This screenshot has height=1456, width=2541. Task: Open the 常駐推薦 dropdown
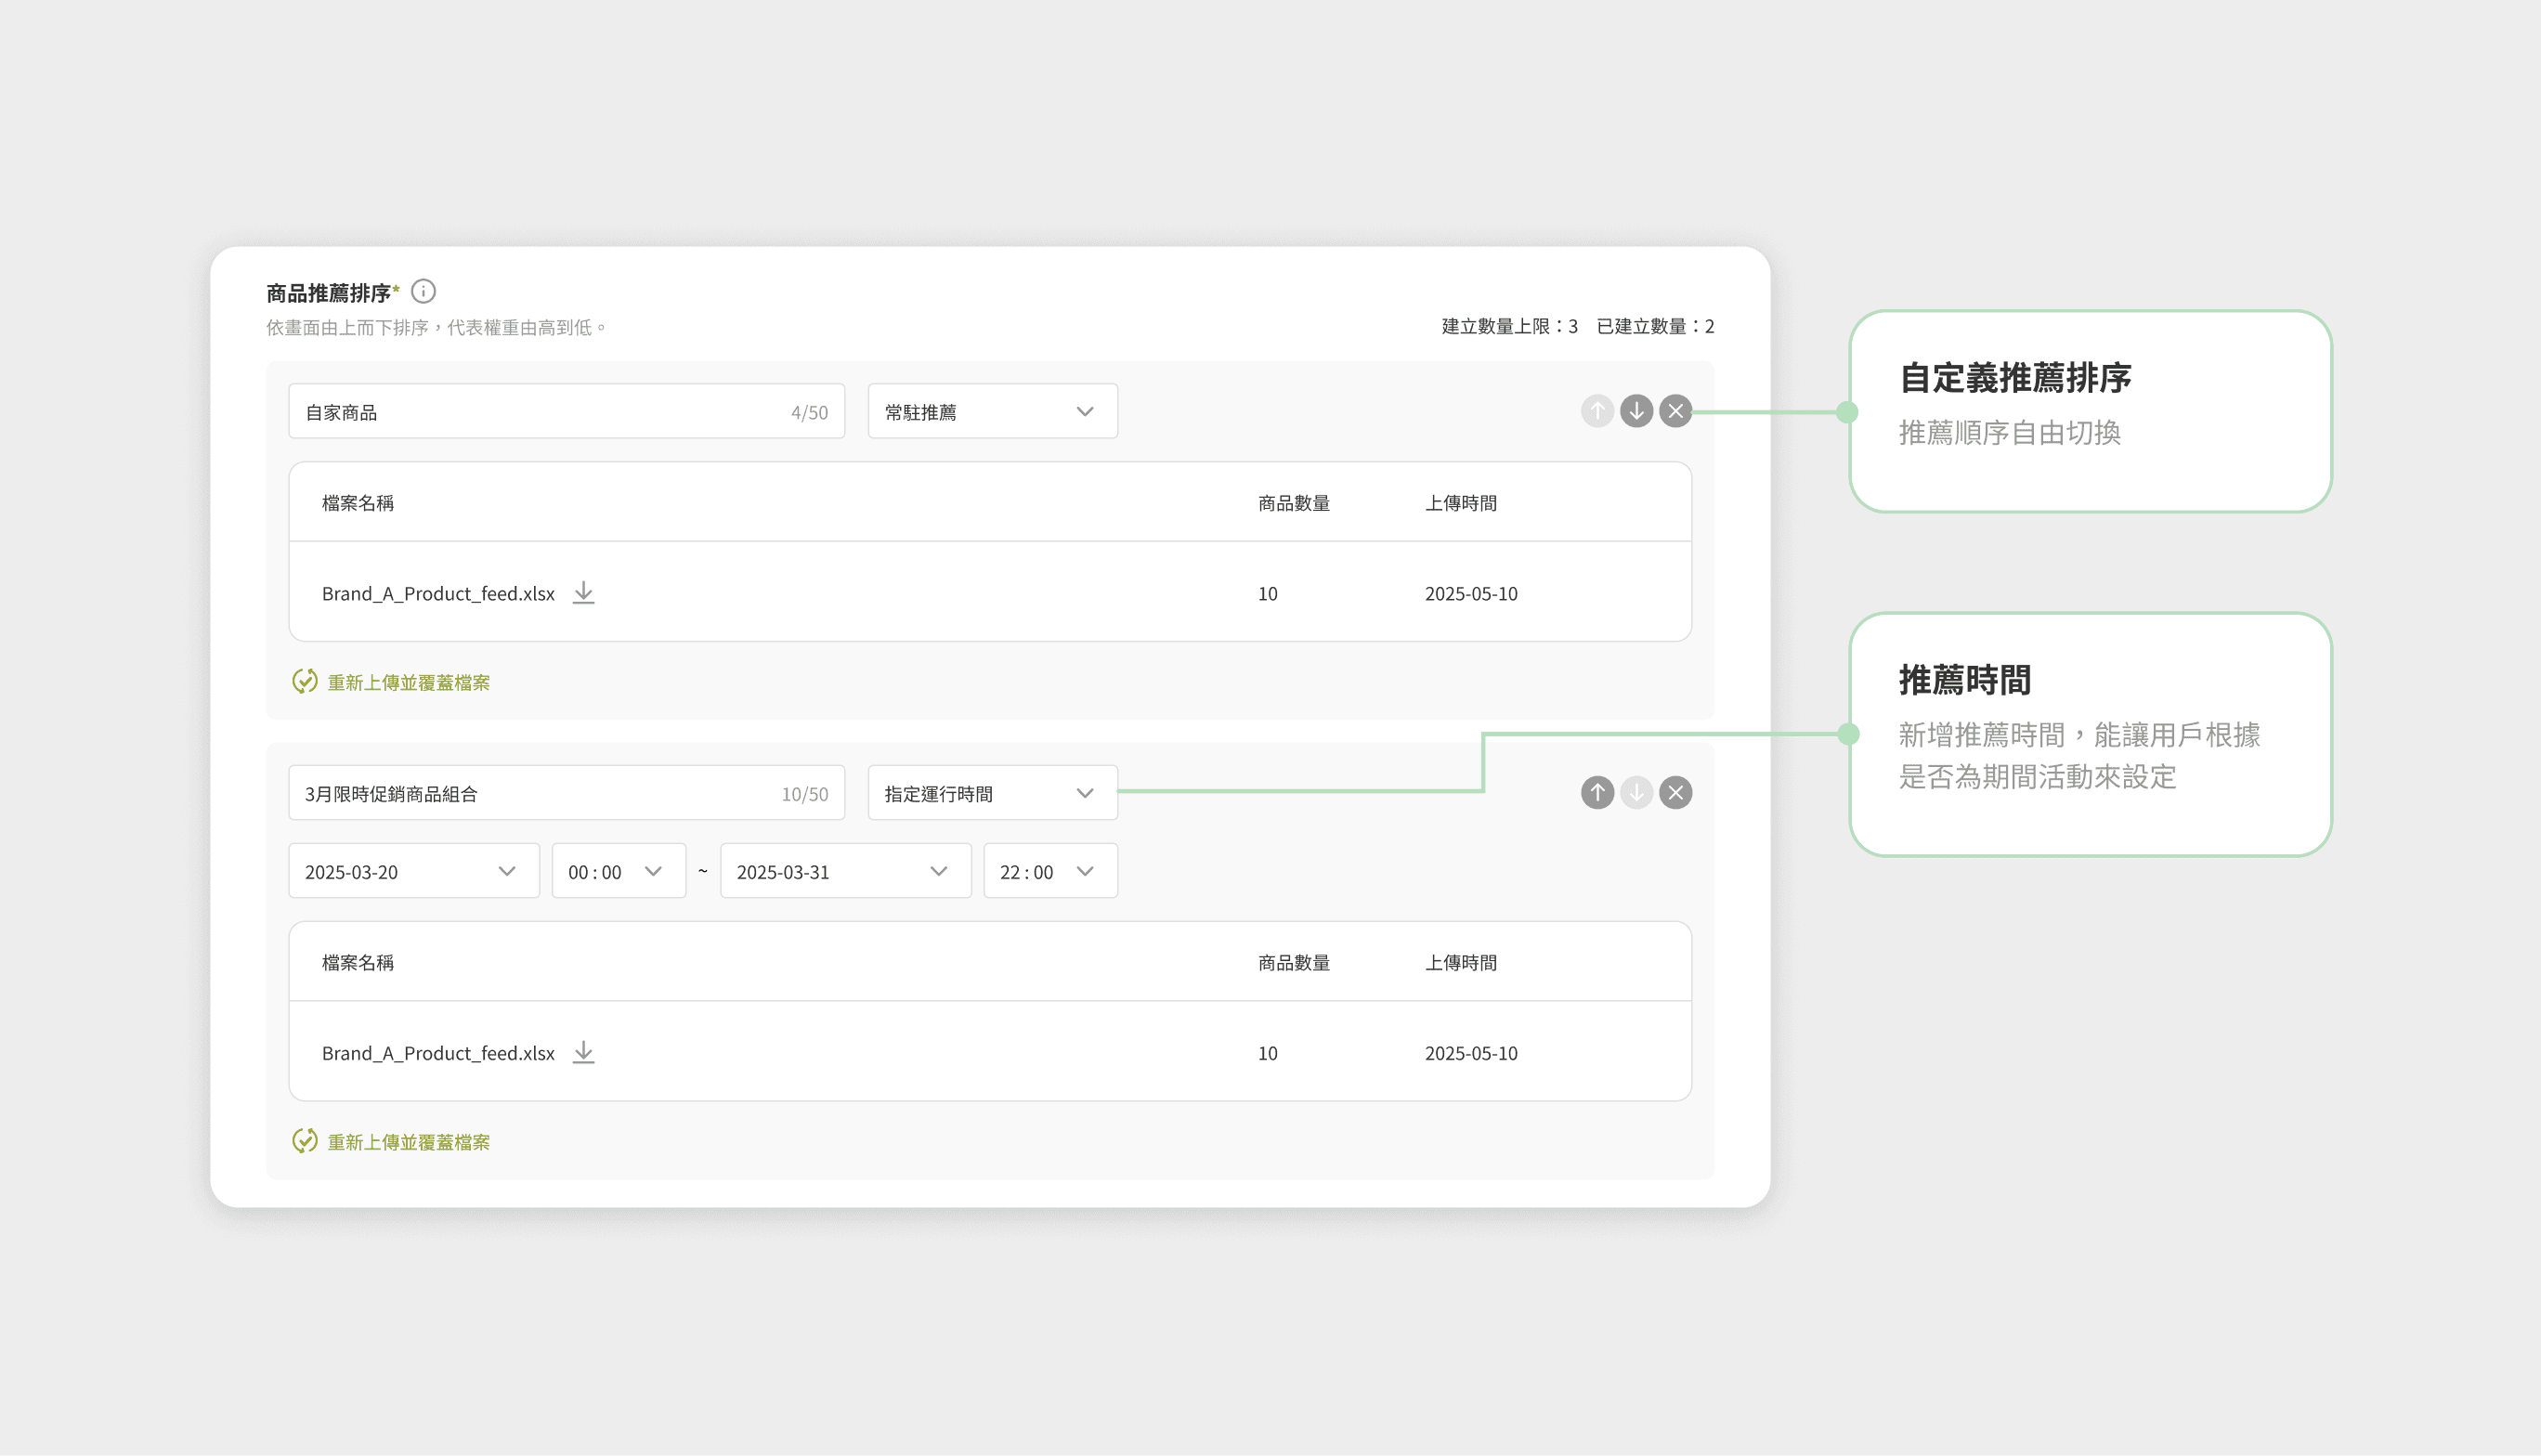tap(992, 411)
